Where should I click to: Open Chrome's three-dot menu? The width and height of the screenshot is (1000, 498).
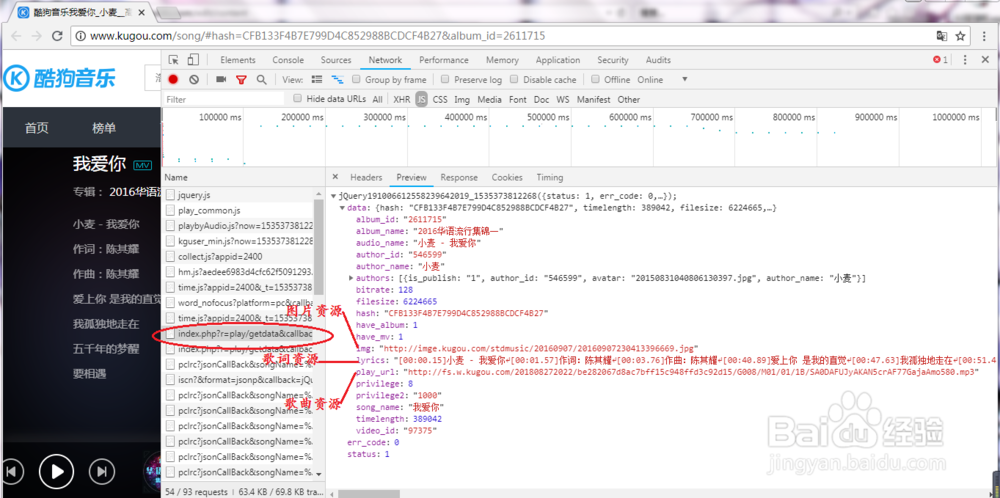click(983, 36)
